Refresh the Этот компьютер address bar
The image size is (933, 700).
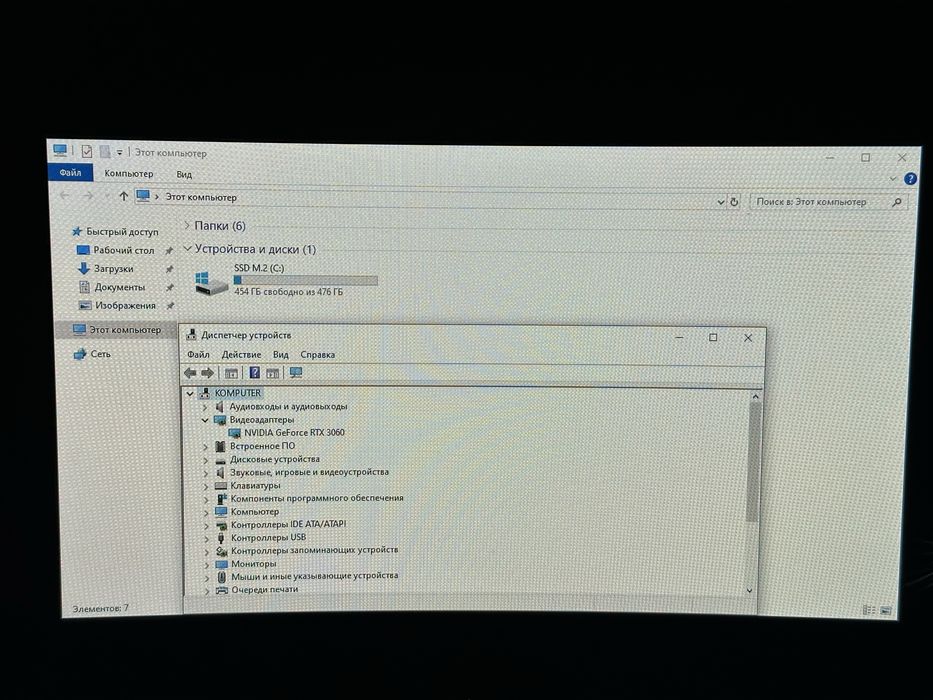click(x=734, y=202)
